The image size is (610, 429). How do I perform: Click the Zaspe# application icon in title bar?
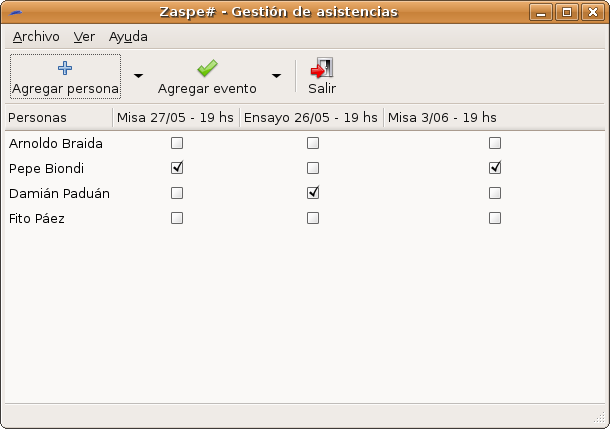point(14,12)
